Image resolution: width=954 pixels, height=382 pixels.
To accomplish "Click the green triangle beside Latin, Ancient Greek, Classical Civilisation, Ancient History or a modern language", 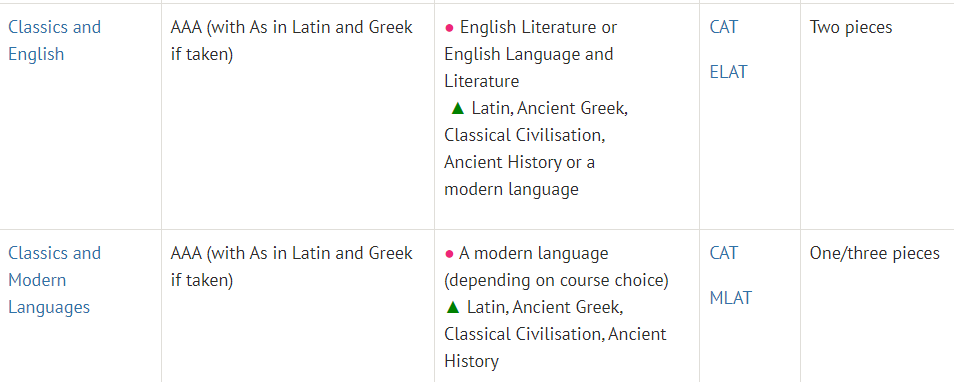I will click(458, 108).
